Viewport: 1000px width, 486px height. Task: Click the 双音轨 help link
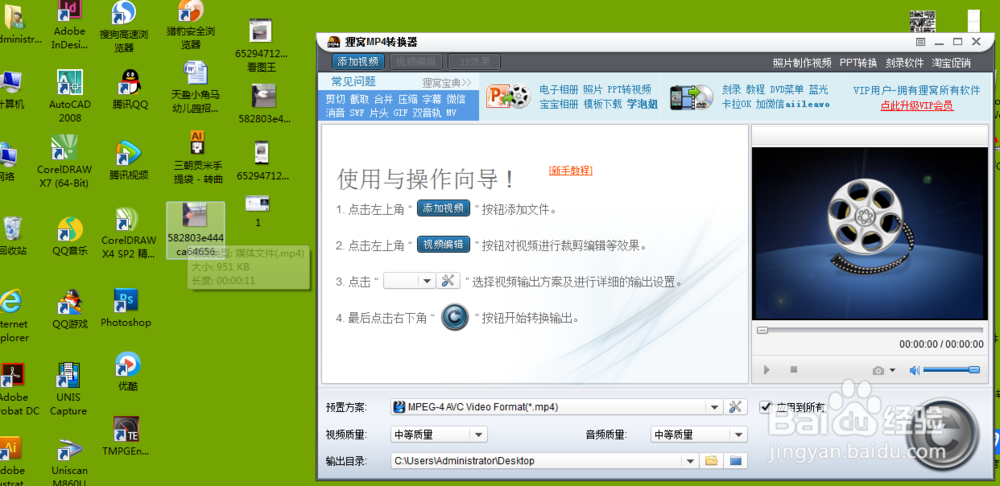click(427, 113)
